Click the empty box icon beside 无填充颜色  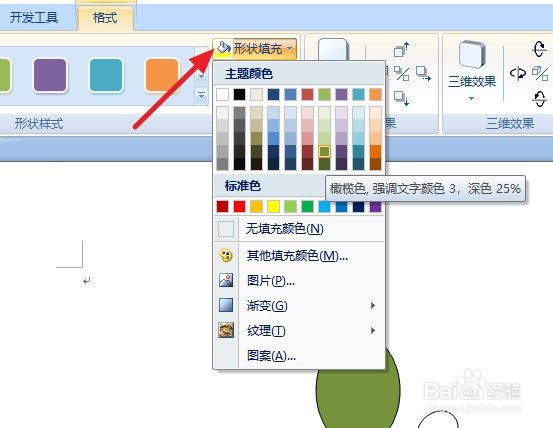[226, 229]
